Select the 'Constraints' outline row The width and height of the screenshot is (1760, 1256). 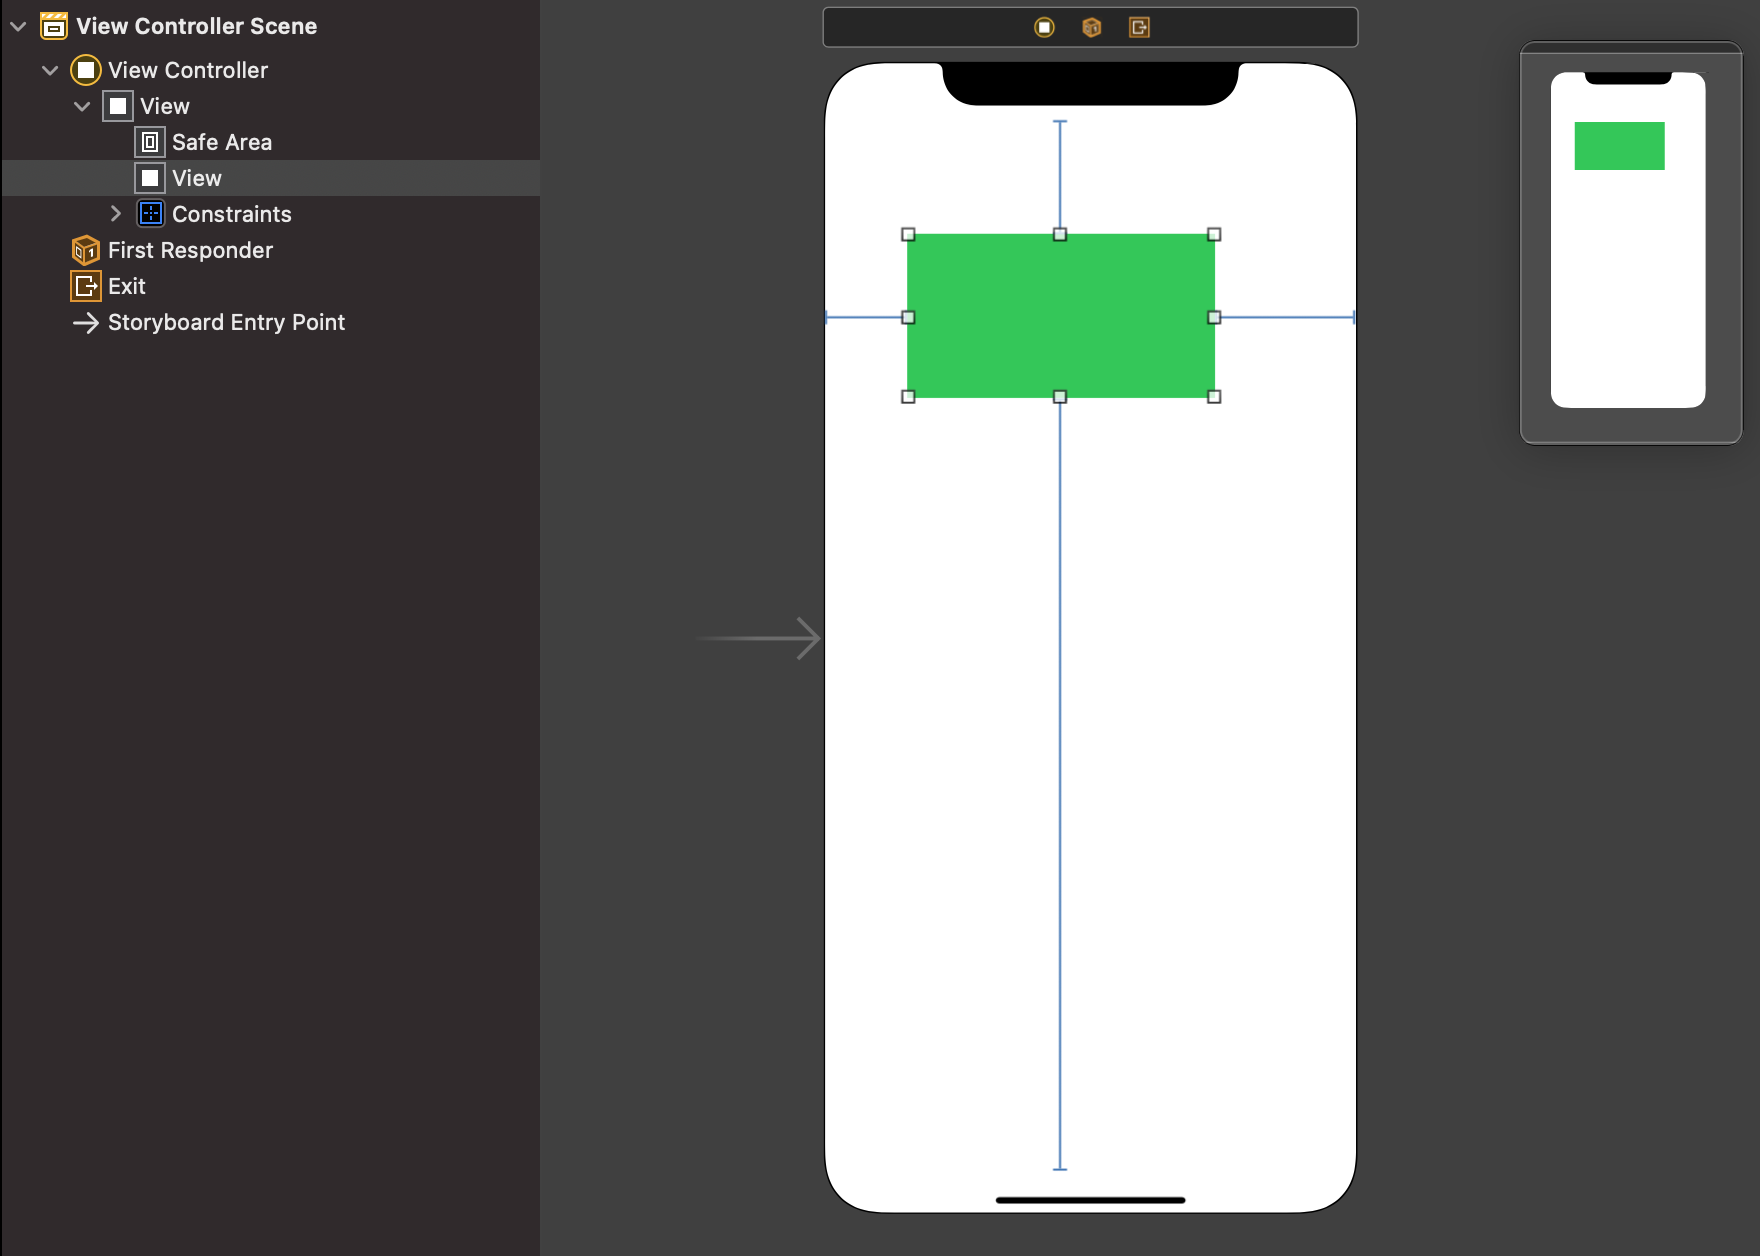(x=270, y=214)
